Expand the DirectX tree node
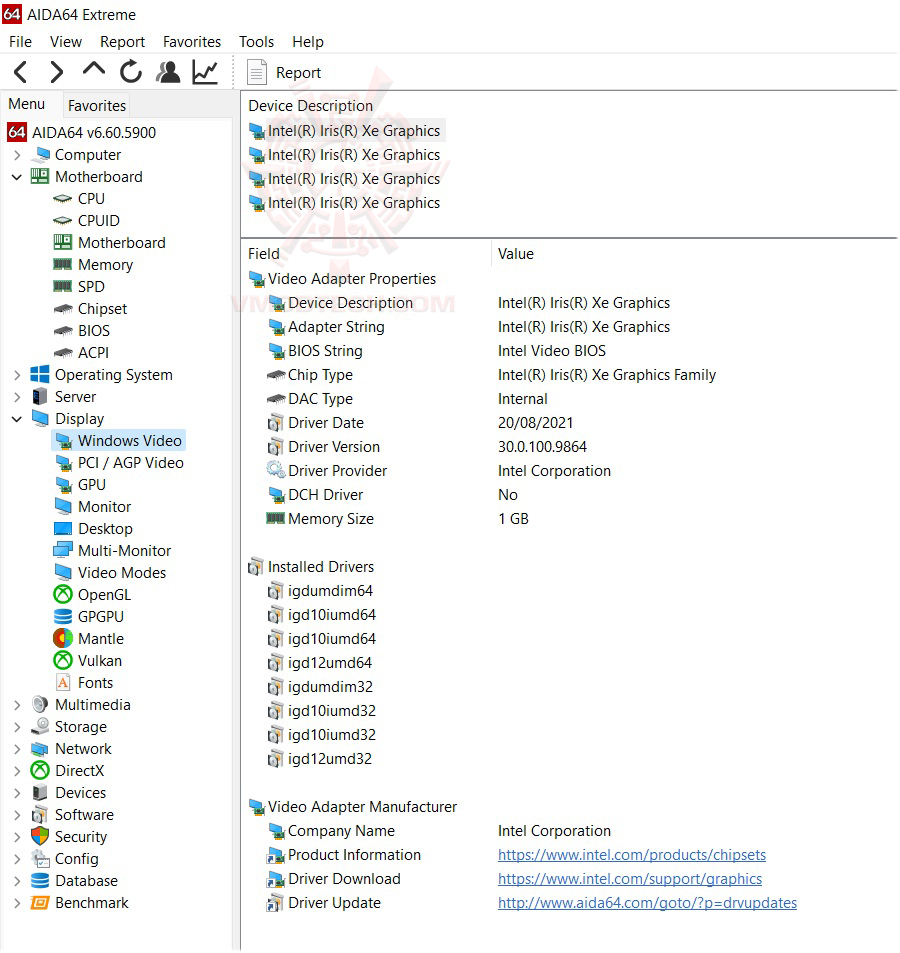Viewport: 900px width, 953px height. [x=17, y=771]
